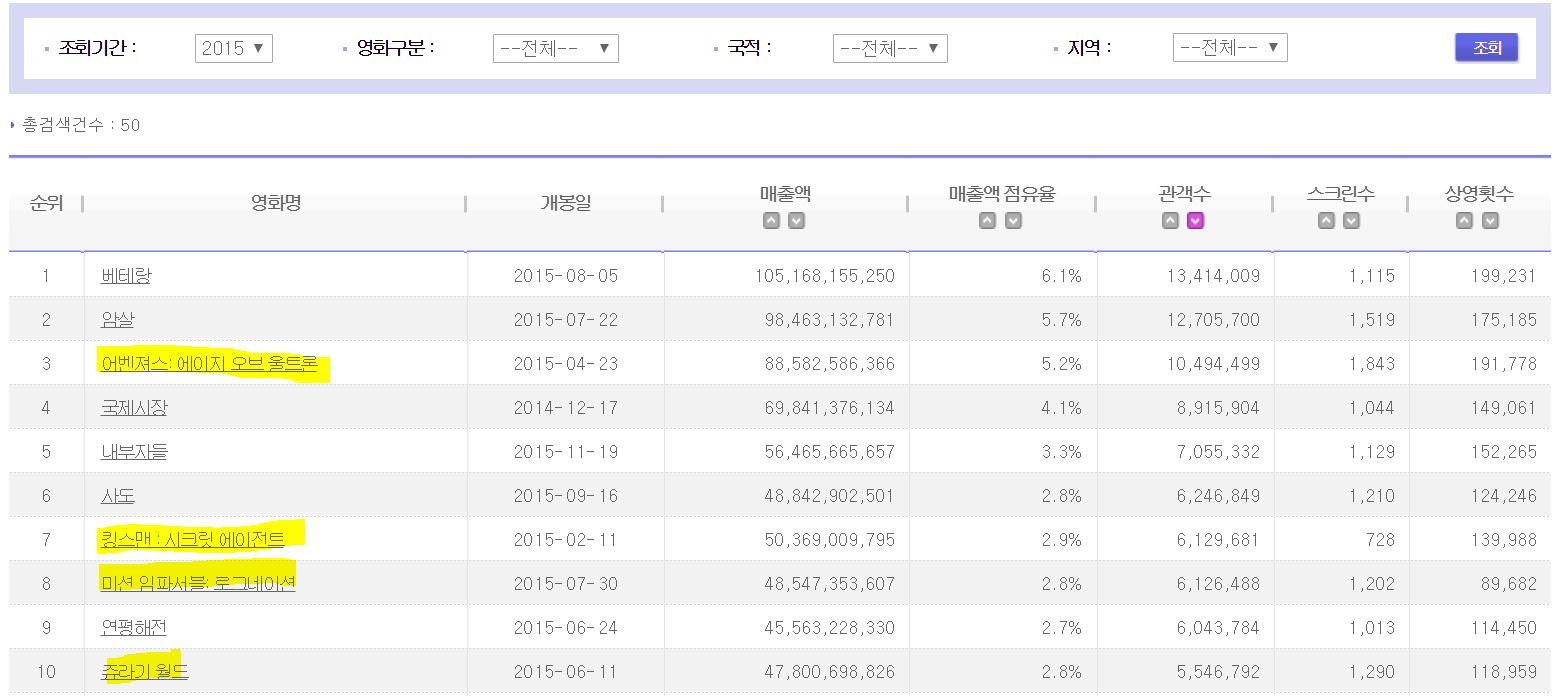Screen dimensions: 1561x696
Task: Open the 베테랑 movie link
Action: pyautogui.click(x=126, y=276)
